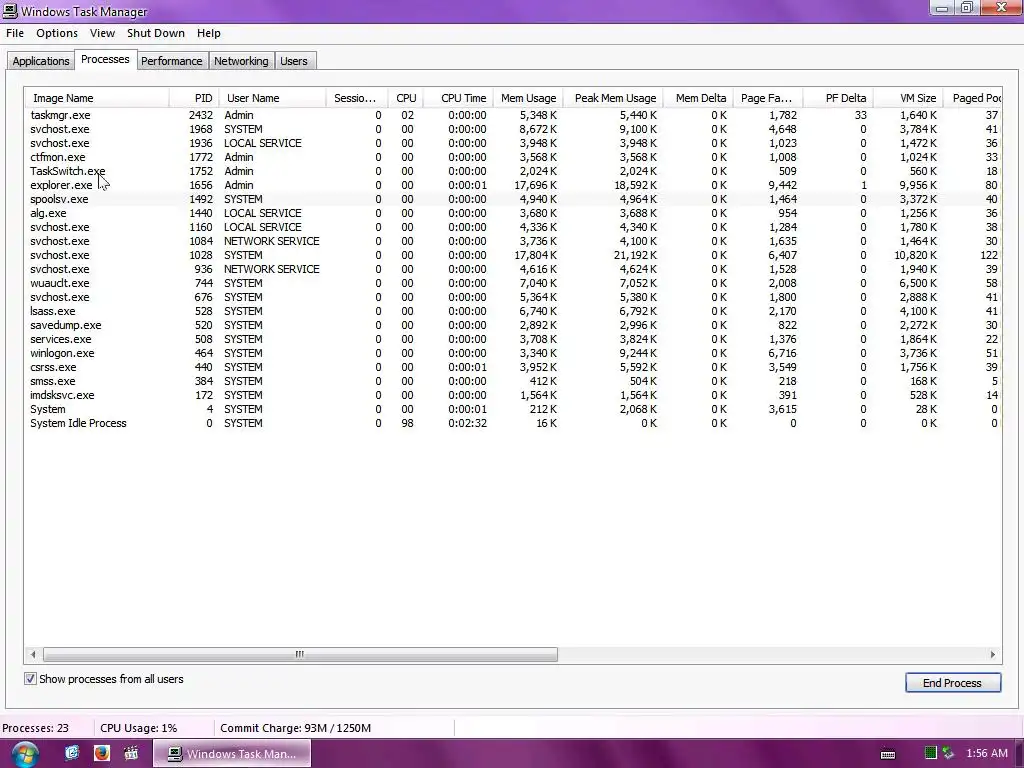
Task: Switch to the Performance tab
Action: pos(172,61)
